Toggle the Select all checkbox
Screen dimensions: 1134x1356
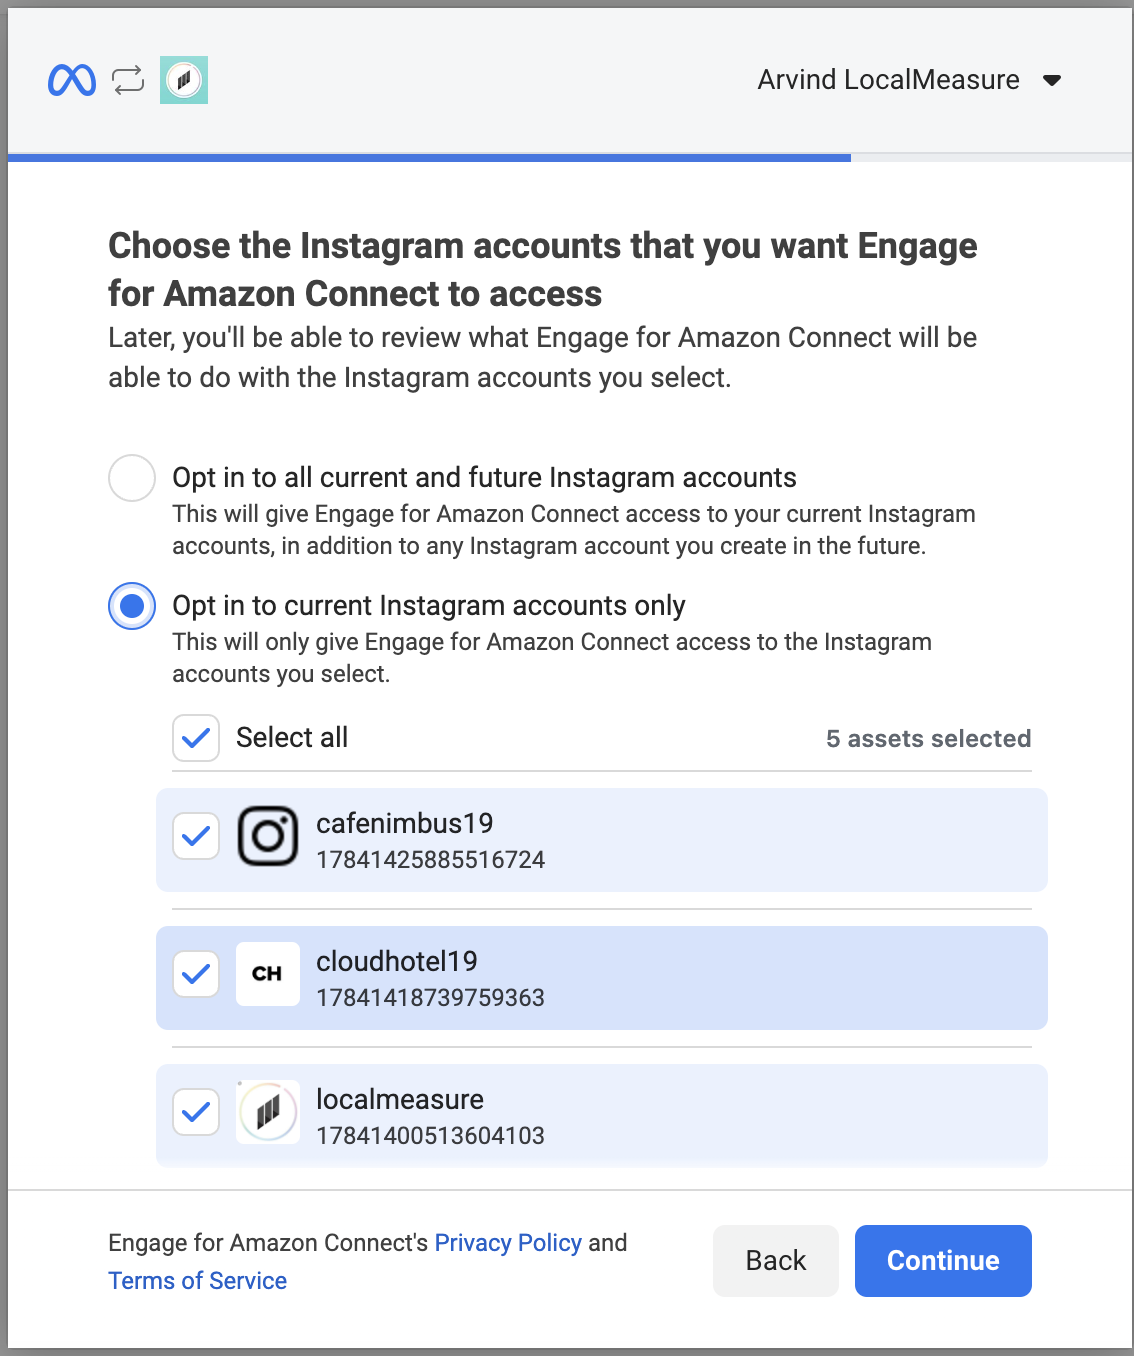(x=196, y=738)
